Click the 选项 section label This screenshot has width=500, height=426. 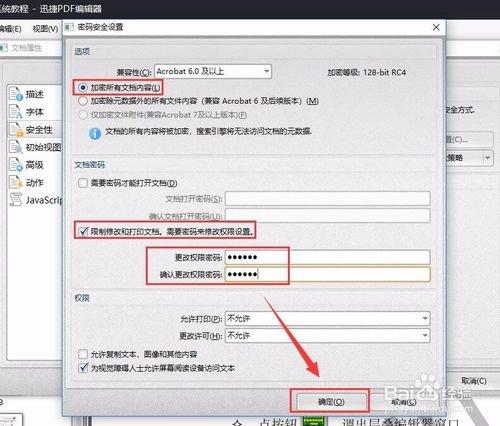[82, 52]
